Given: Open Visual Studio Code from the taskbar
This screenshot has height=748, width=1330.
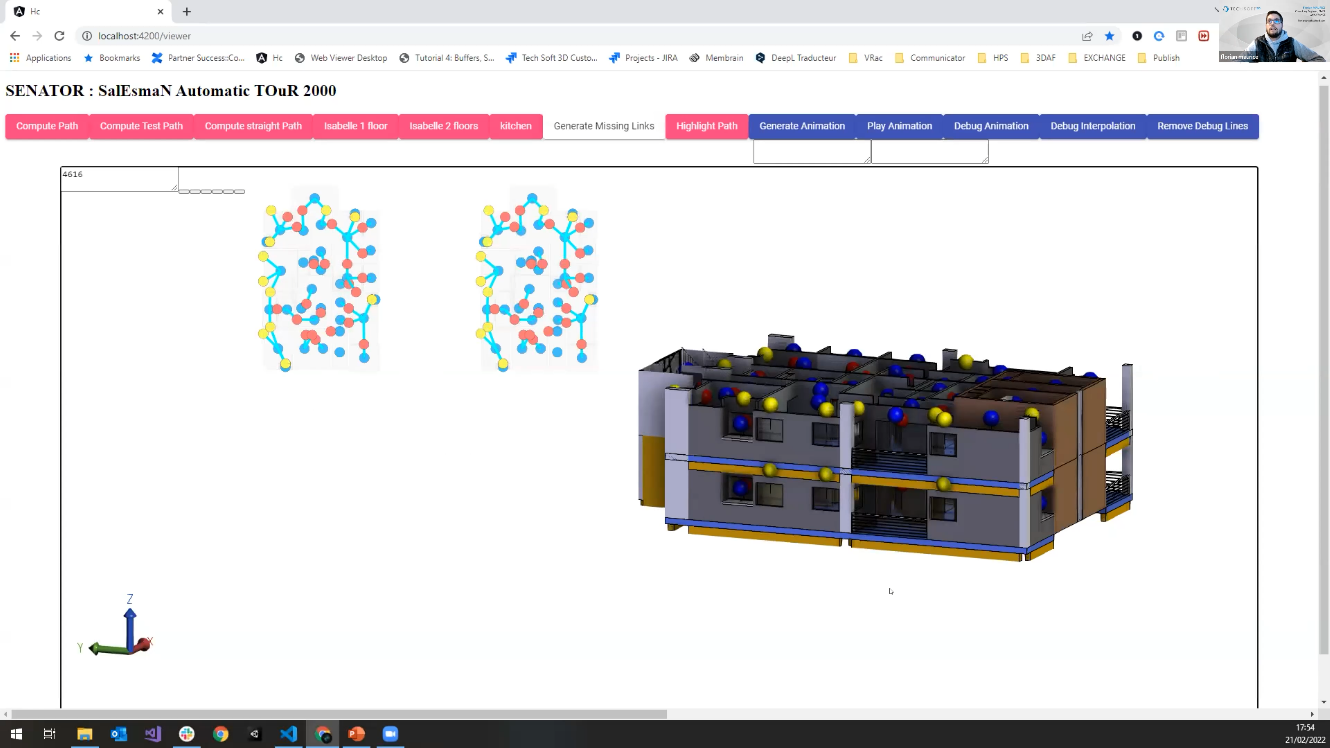Looking at the screenshot, I should pyautogui.click(x=288, y=734).
